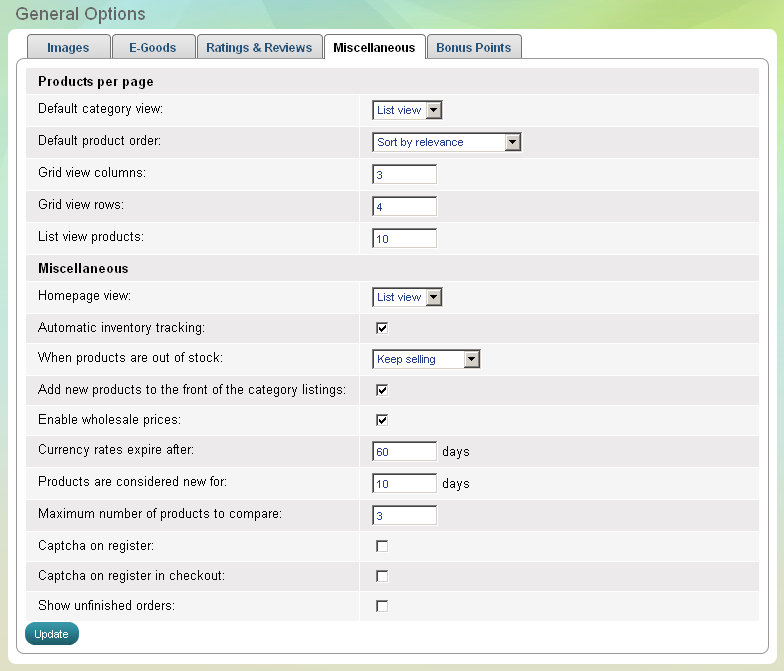Screen dimensions: 784x671
Task: Enable the Show unfinished orders checkbox
Action: 382,606
